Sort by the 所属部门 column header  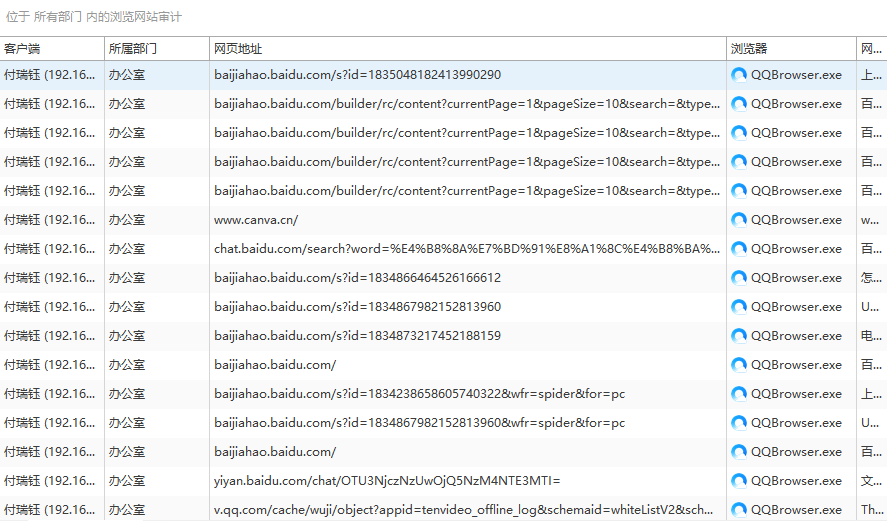157,49
